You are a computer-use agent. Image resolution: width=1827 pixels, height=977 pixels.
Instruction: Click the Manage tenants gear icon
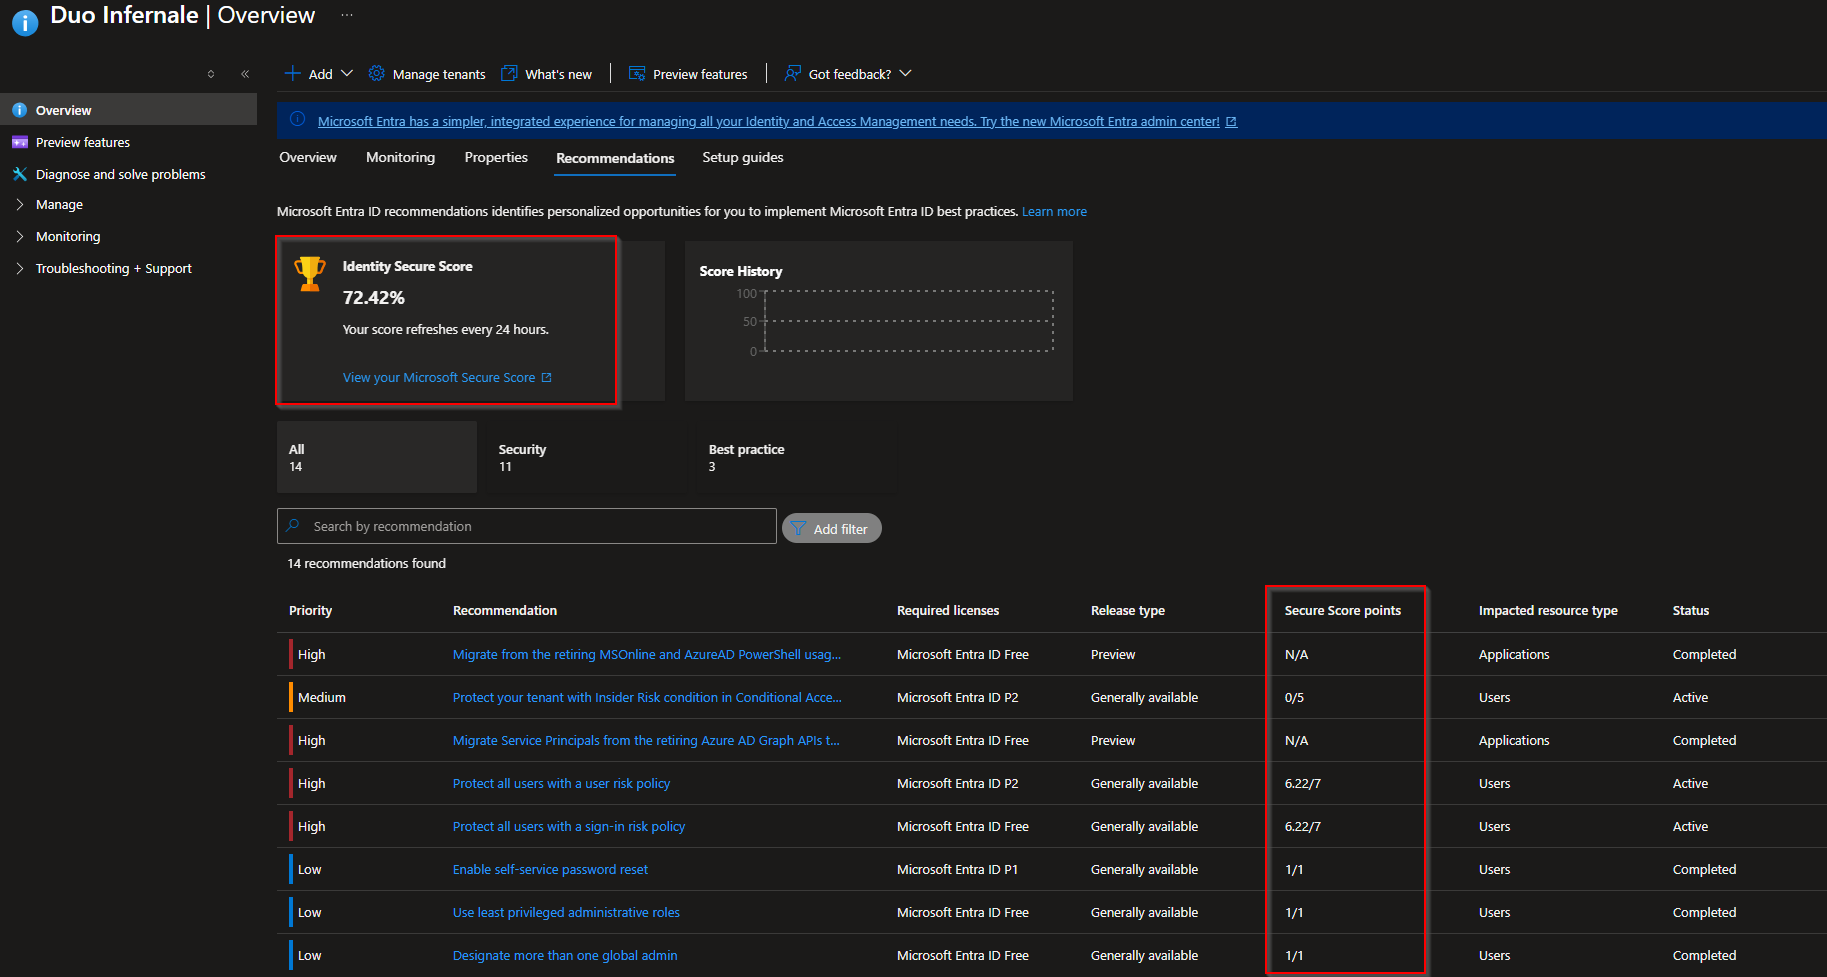point(377,73)
